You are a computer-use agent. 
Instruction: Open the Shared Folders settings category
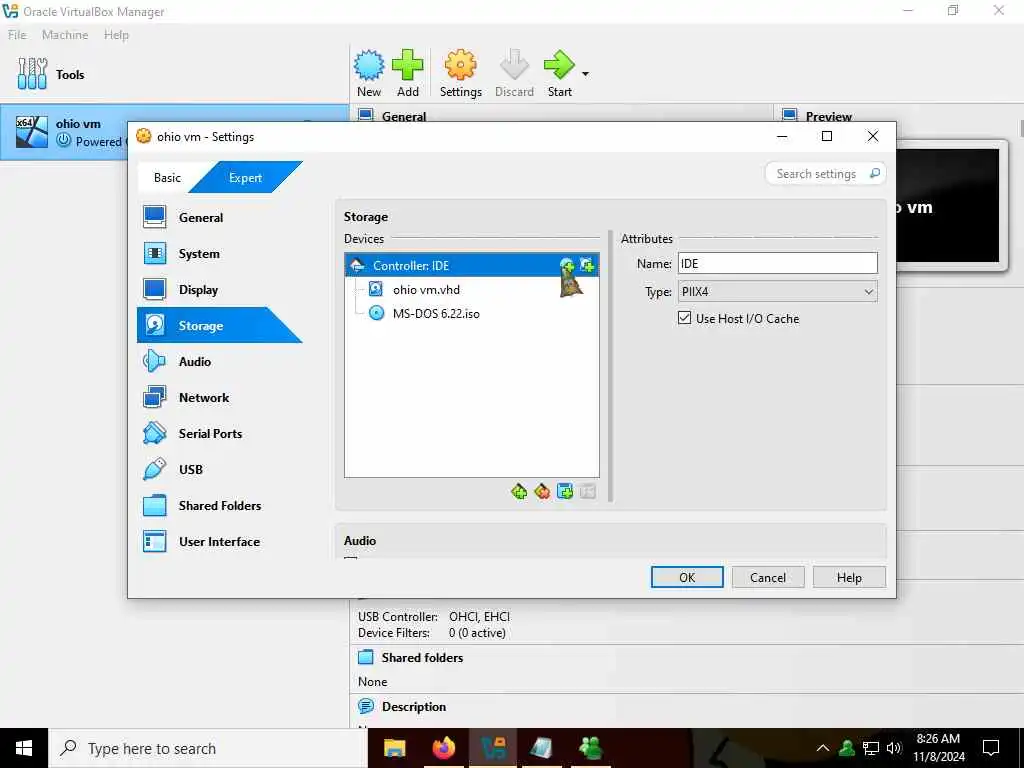(219, 505)
